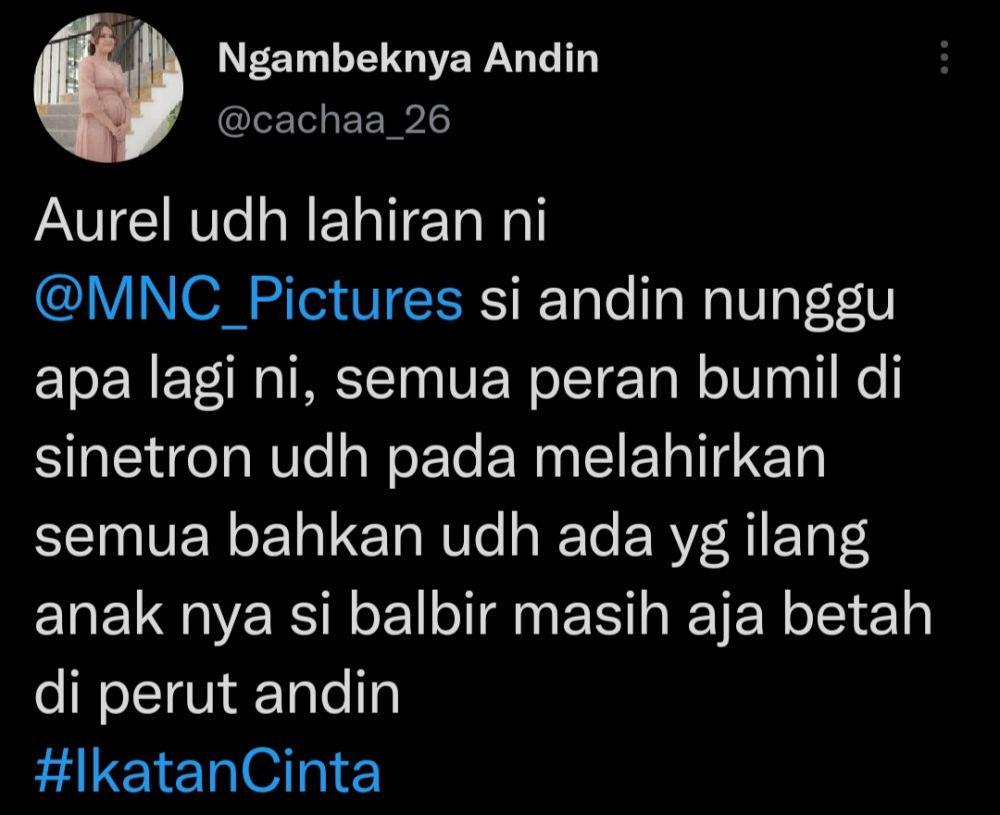This screenshot has height=815, width=1000.
Task: Click the first line 'Aurel udh lahiran ni'
Action: 291,221
